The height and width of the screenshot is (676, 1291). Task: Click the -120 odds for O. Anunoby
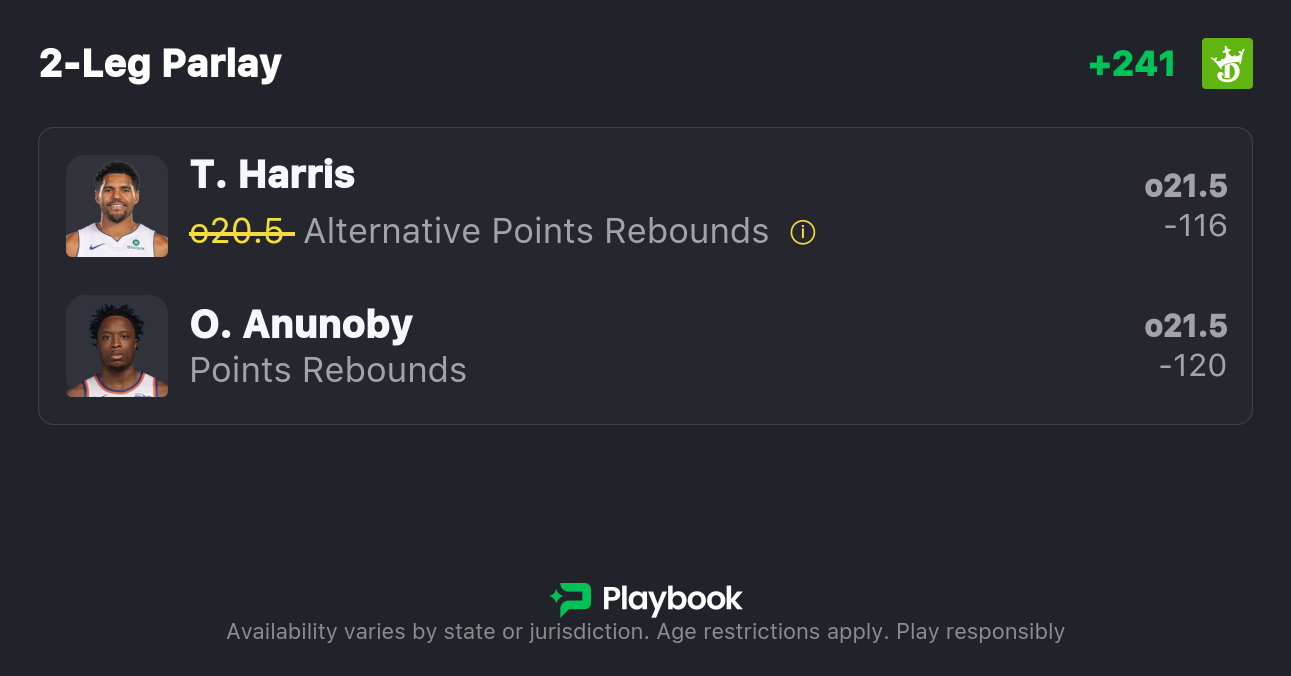pos(1193,366)
